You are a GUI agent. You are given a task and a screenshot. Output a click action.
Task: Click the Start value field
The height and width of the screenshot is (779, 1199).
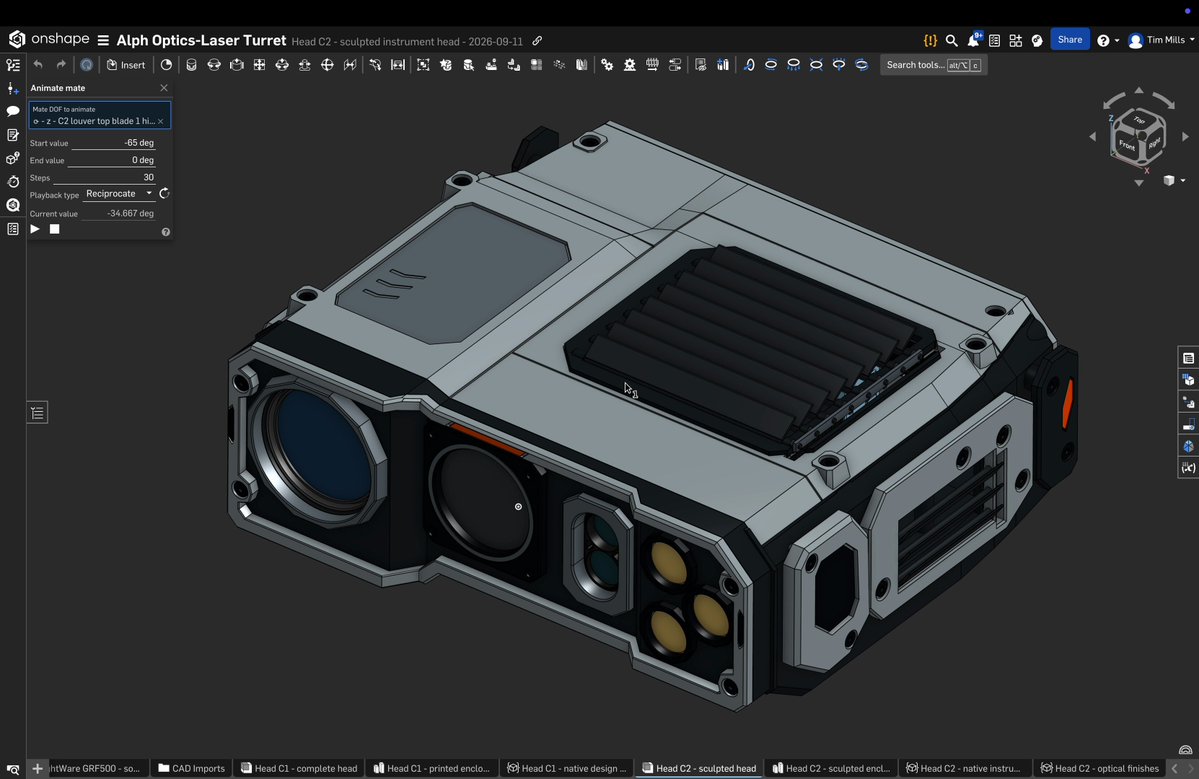tap(112, 143)
